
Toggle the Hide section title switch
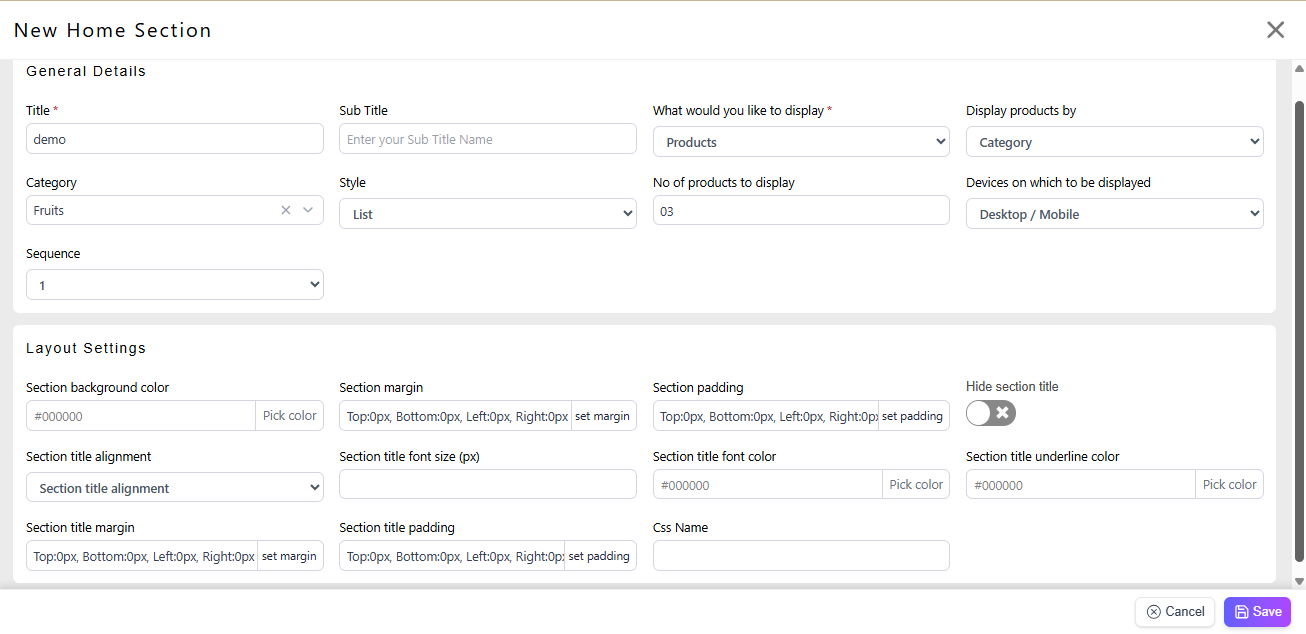pyautogui.click(x=990, y=413)
